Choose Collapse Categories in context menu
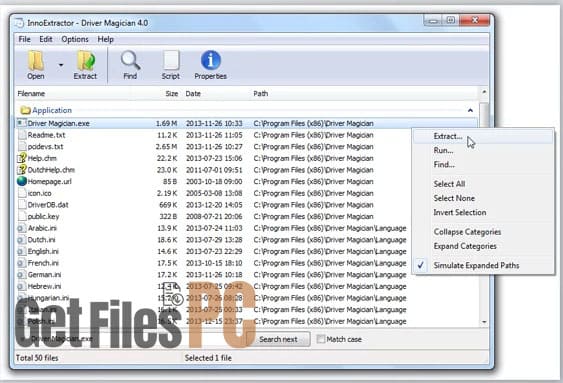The height and width of the screenshot is (383, 563). click(483, 232)
